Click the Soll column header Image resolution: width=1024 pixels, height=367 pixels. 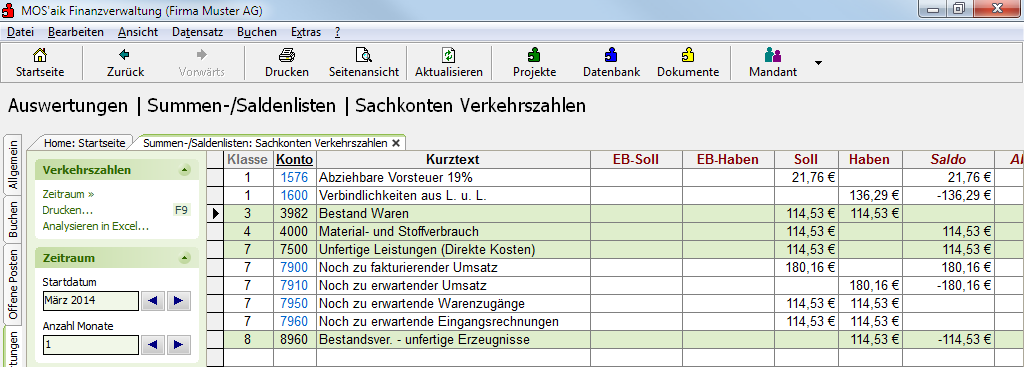(806, 159)
